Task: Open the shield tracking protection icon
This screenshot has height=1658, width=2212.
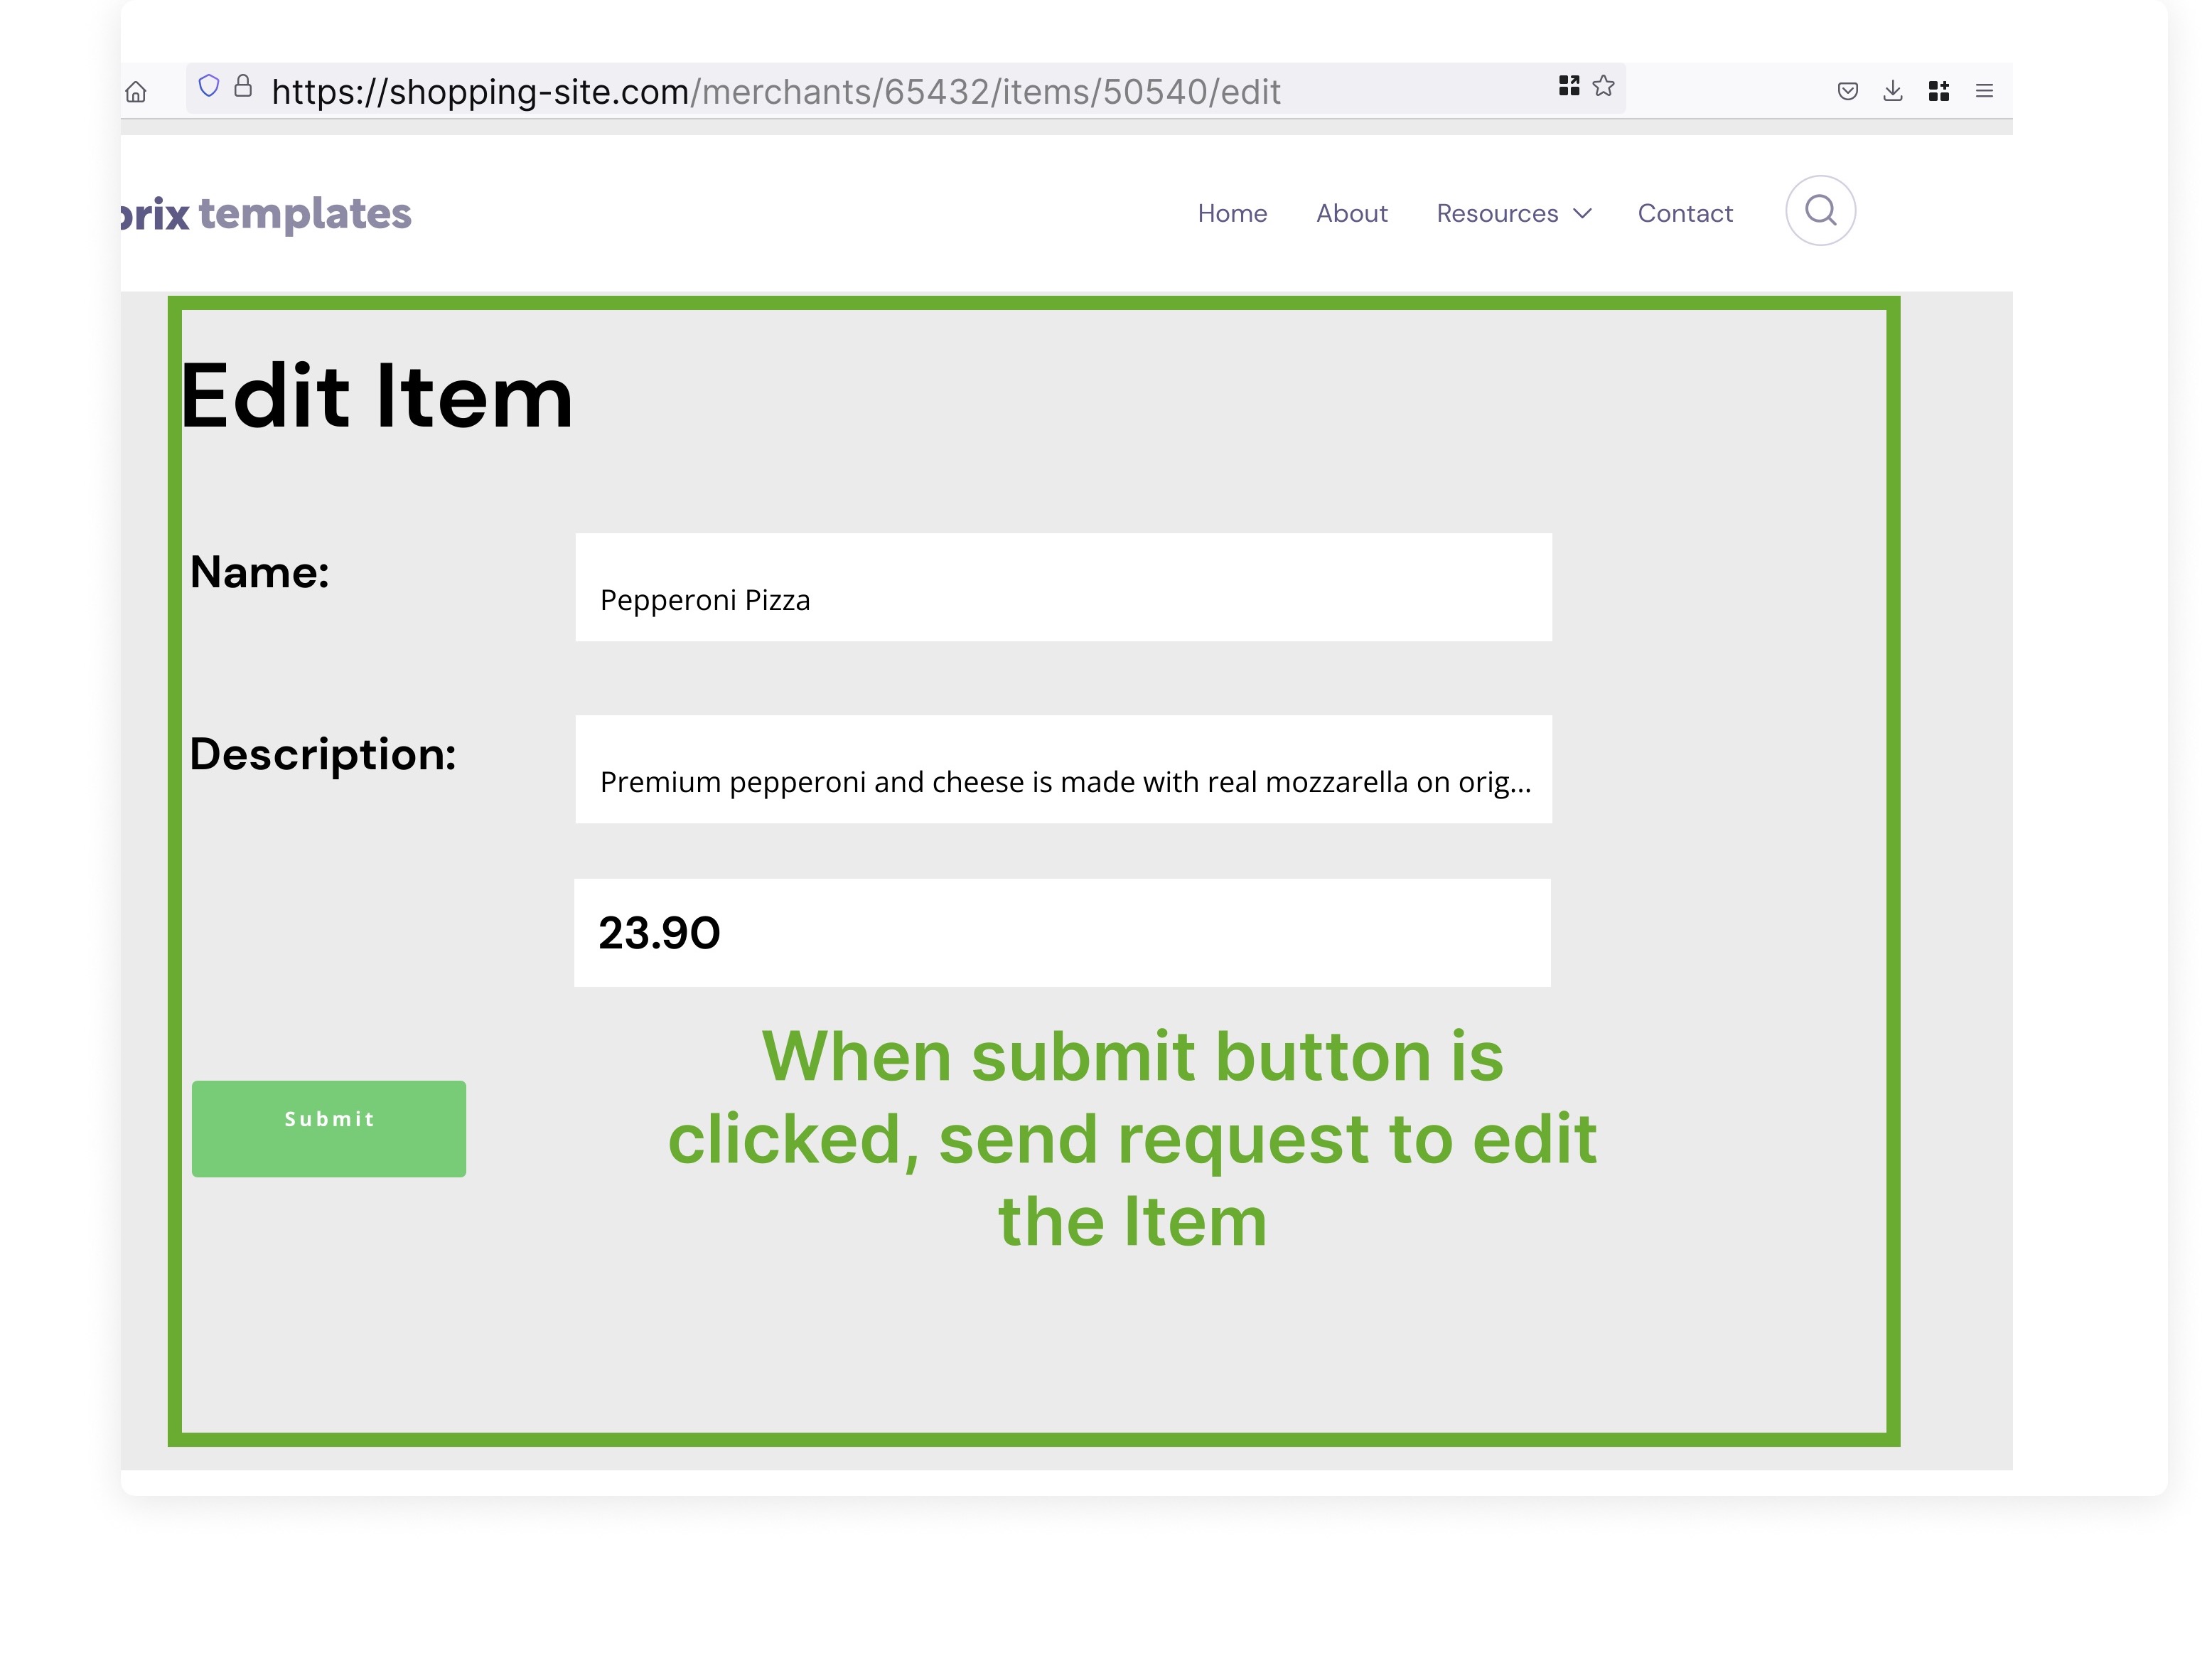Action: coord(209,86)
